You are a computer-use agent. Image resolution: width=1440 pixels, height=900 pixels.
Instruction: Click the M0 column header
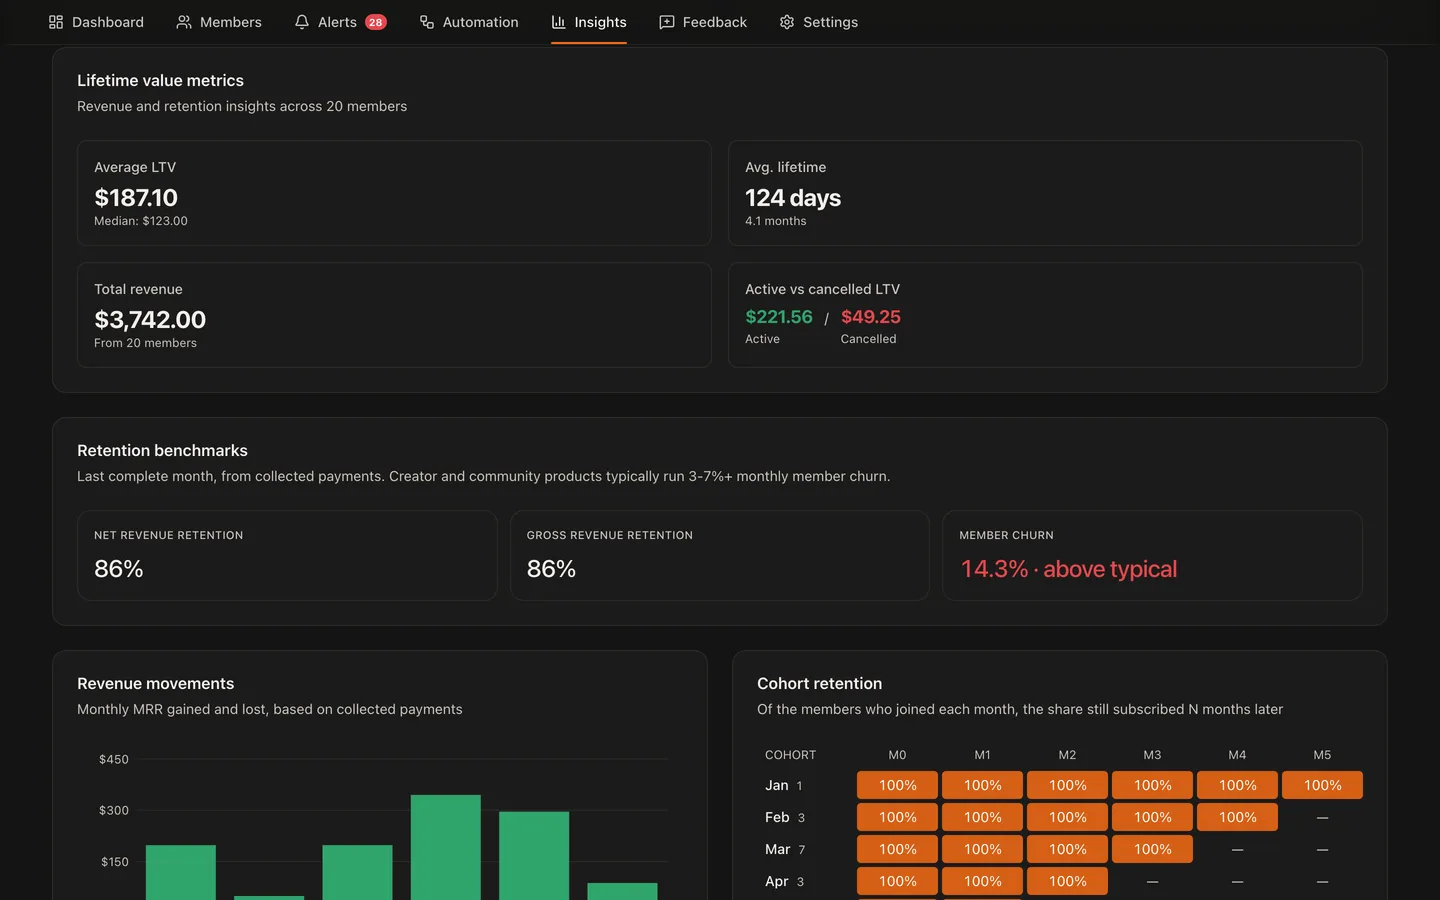pos(897,755)
